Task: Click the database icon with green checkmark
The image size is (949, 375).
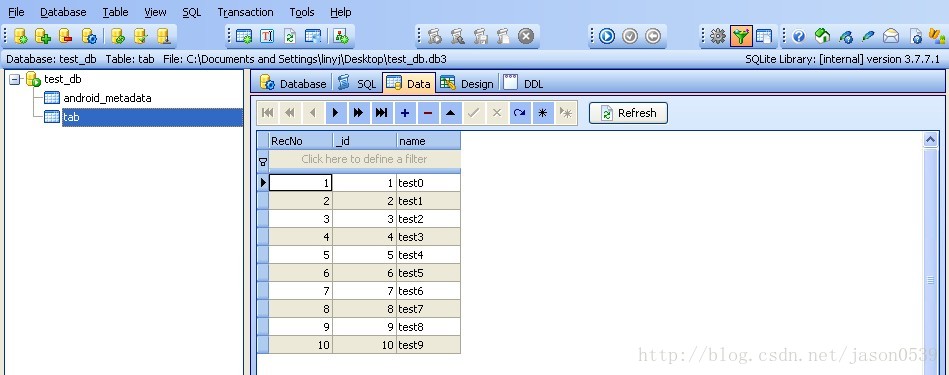Action: click(140, 36)
